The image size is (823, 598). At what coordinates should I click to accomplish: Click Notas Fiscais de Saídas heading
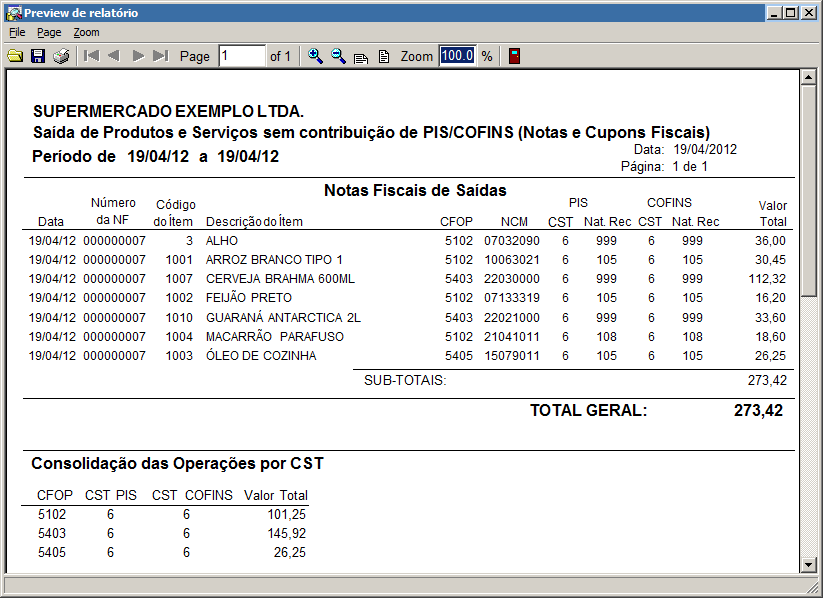(x=415, y=190)
